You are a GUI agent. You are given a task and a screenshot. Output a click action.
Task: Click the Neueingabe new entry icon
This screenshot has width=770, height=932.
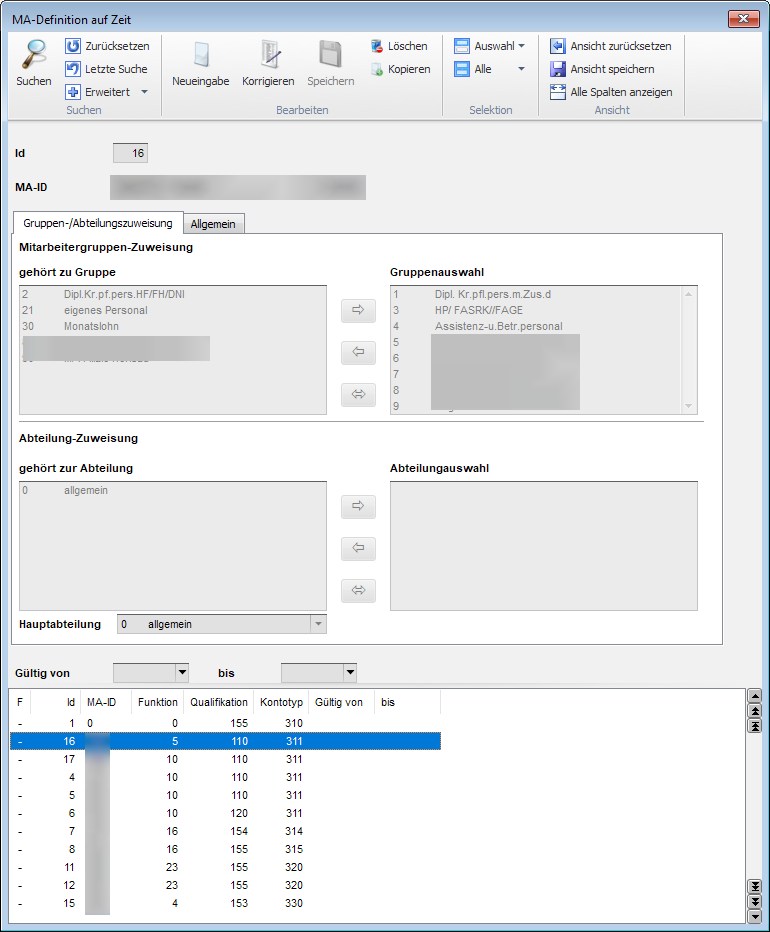(201, 55)
